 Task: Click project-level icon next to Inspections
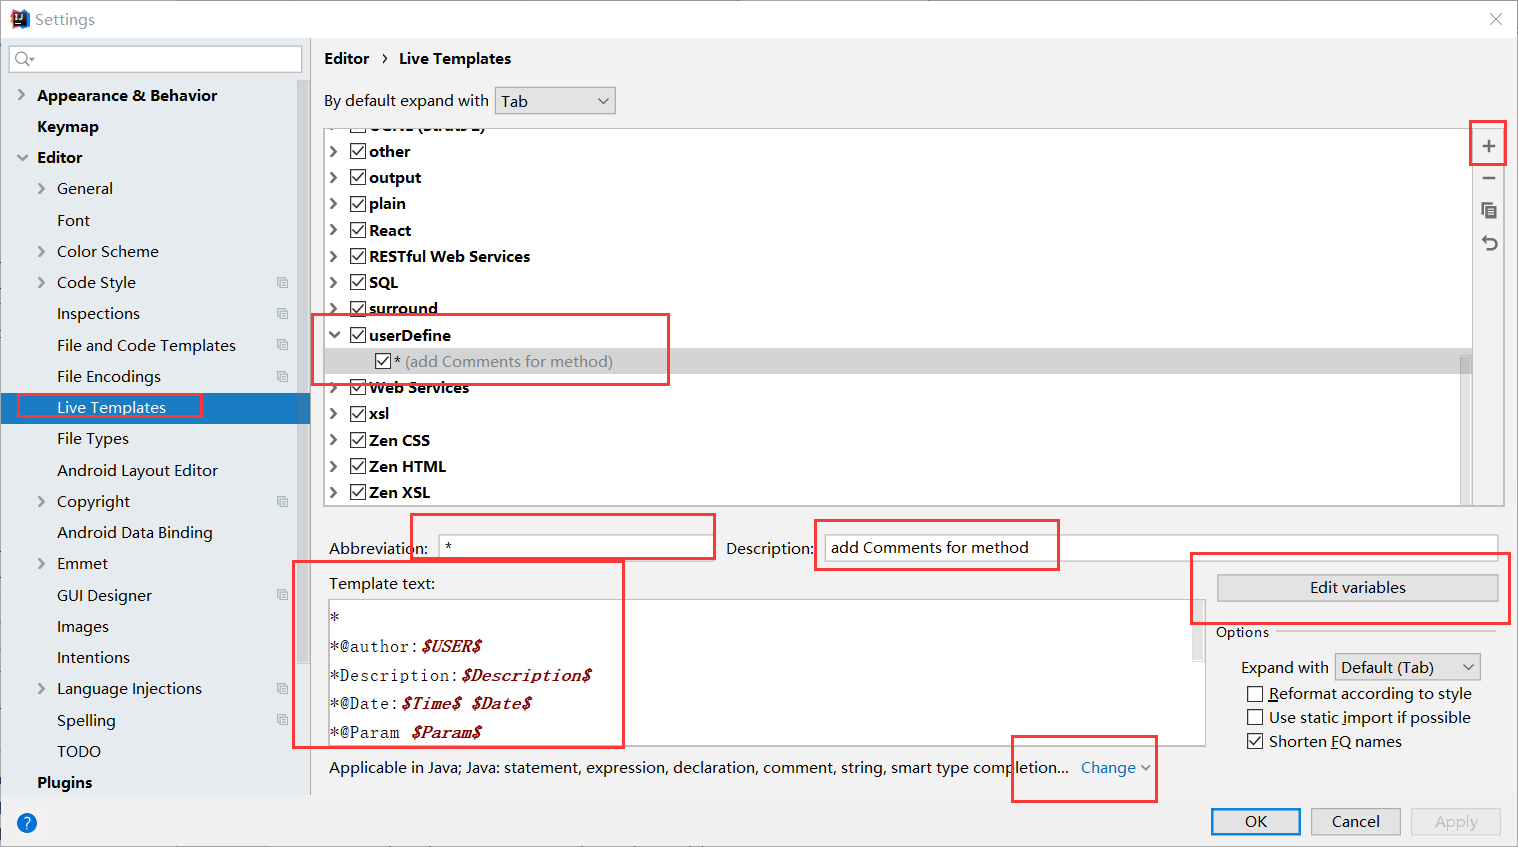[282, 314]
